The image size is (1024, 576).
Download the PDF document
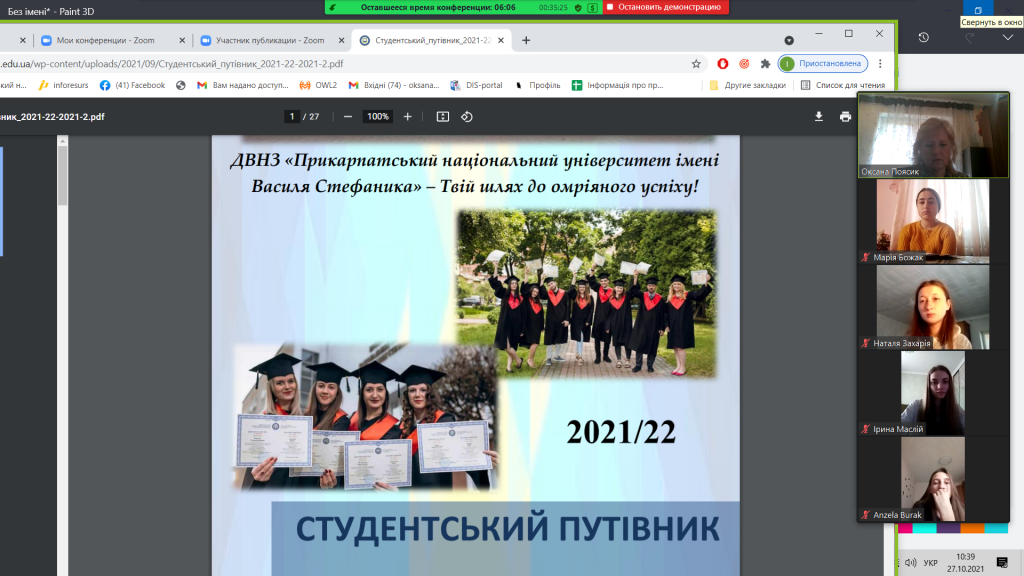[819, 116]
